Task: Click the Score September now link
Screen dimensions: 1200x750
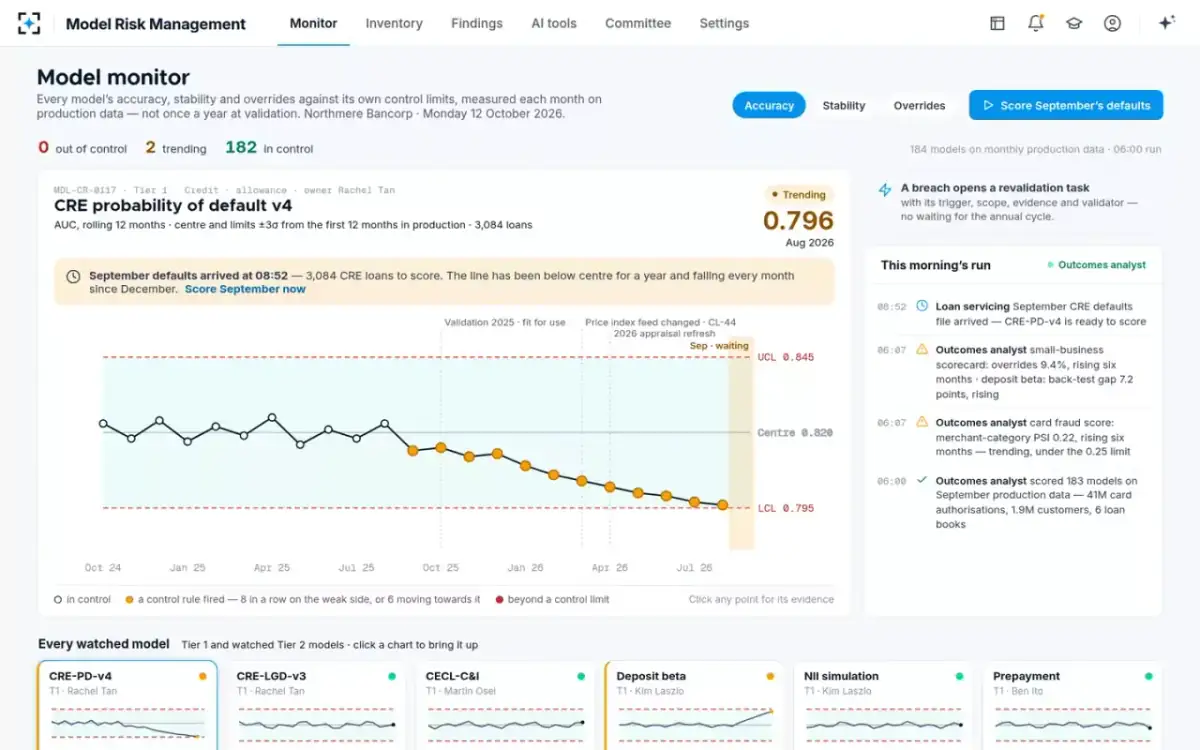Action: (245, 289)
